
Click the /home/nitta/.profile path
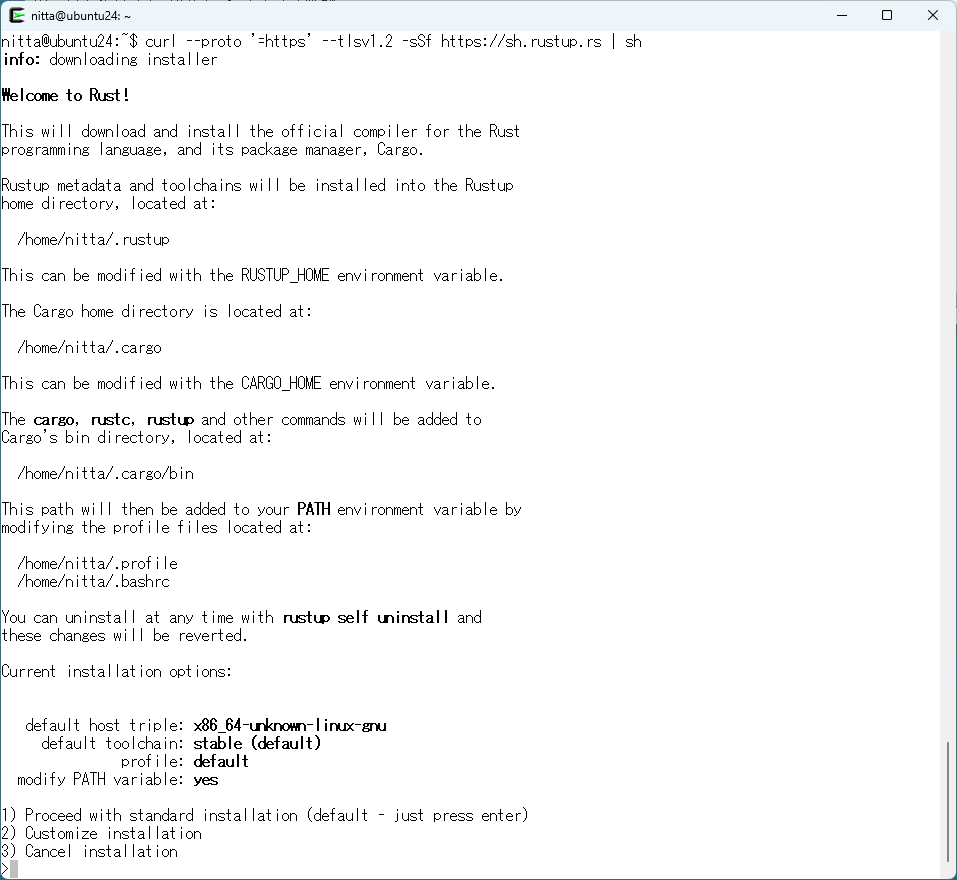[97, 563]
